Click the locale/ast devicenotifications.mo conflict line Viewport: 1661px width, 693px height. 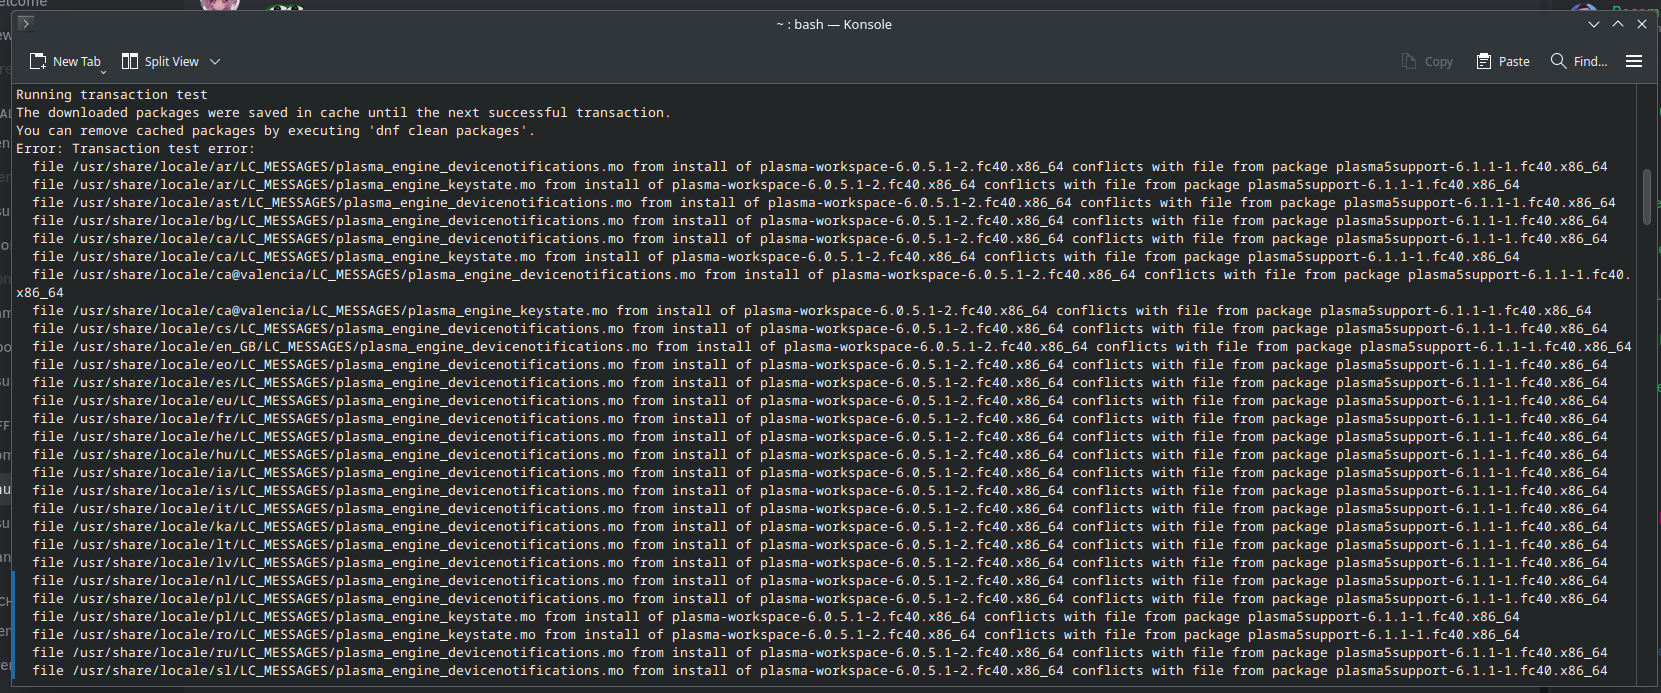(x=824, y=203)
